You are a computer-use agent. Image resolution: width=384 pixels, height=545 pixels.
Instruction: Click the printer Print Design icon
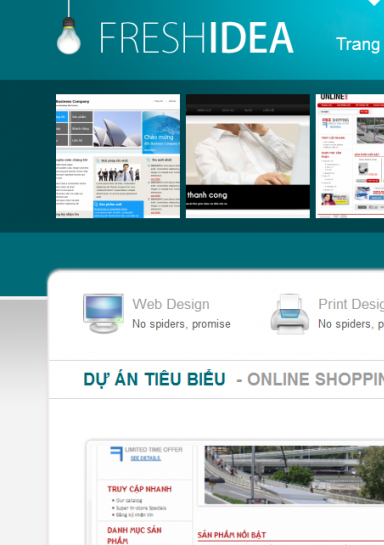point(290,314)
